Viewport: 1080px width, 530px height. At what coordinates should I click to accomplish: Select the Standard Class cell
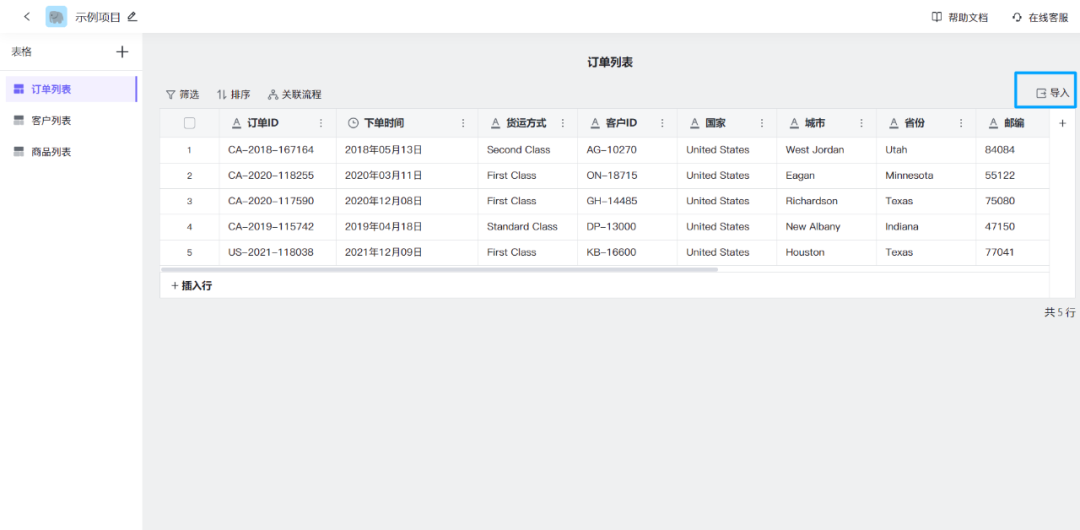pyautogui.click(x=528, y=227)
